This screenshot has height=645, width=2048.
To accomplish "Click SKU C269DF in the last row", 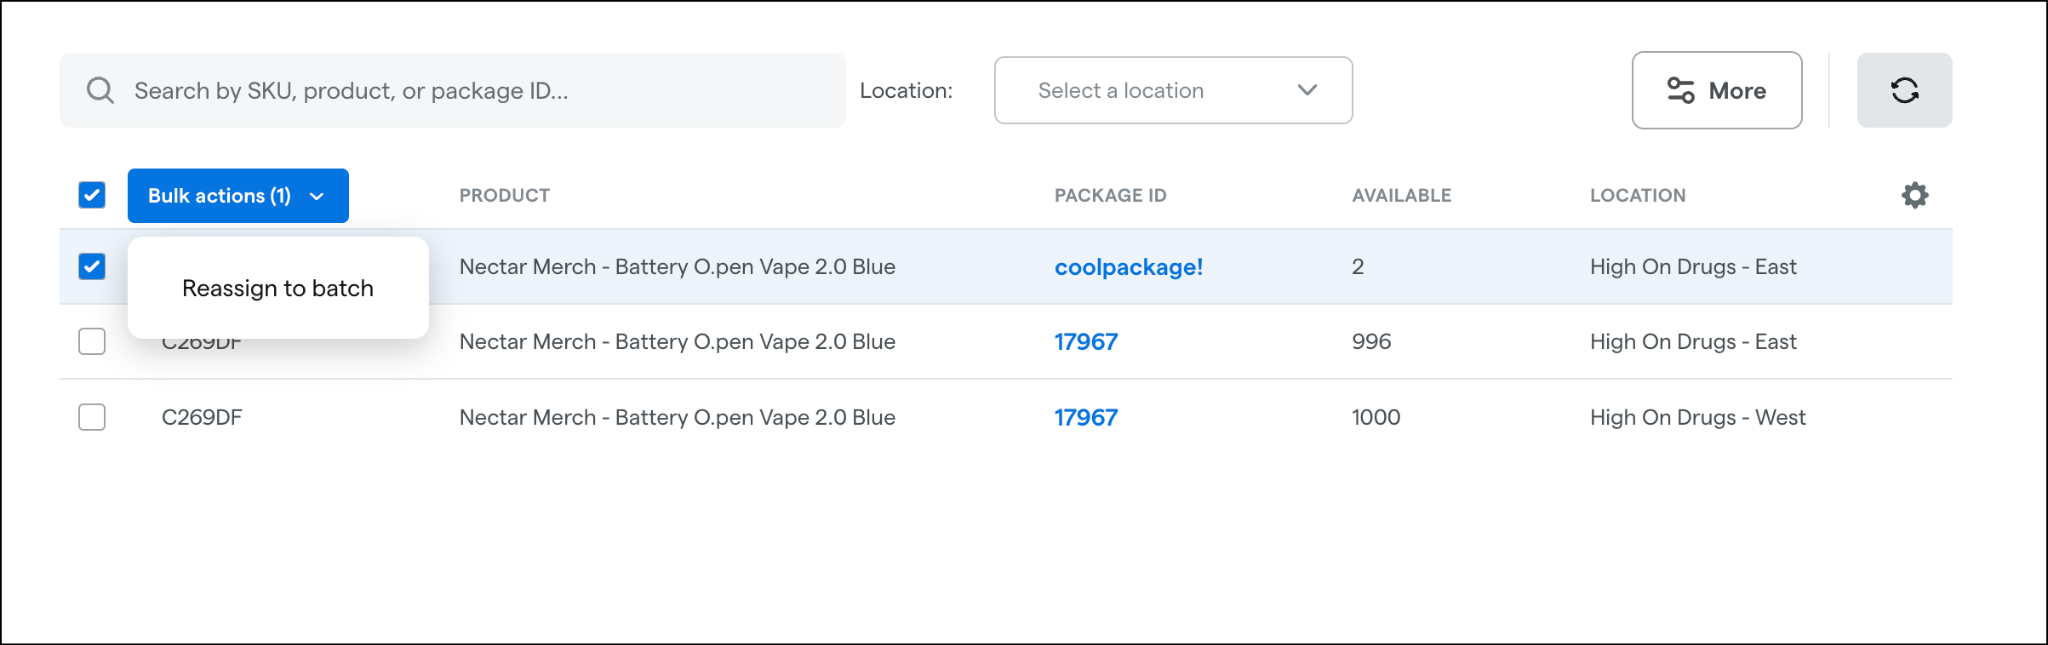I will (202, 417).
